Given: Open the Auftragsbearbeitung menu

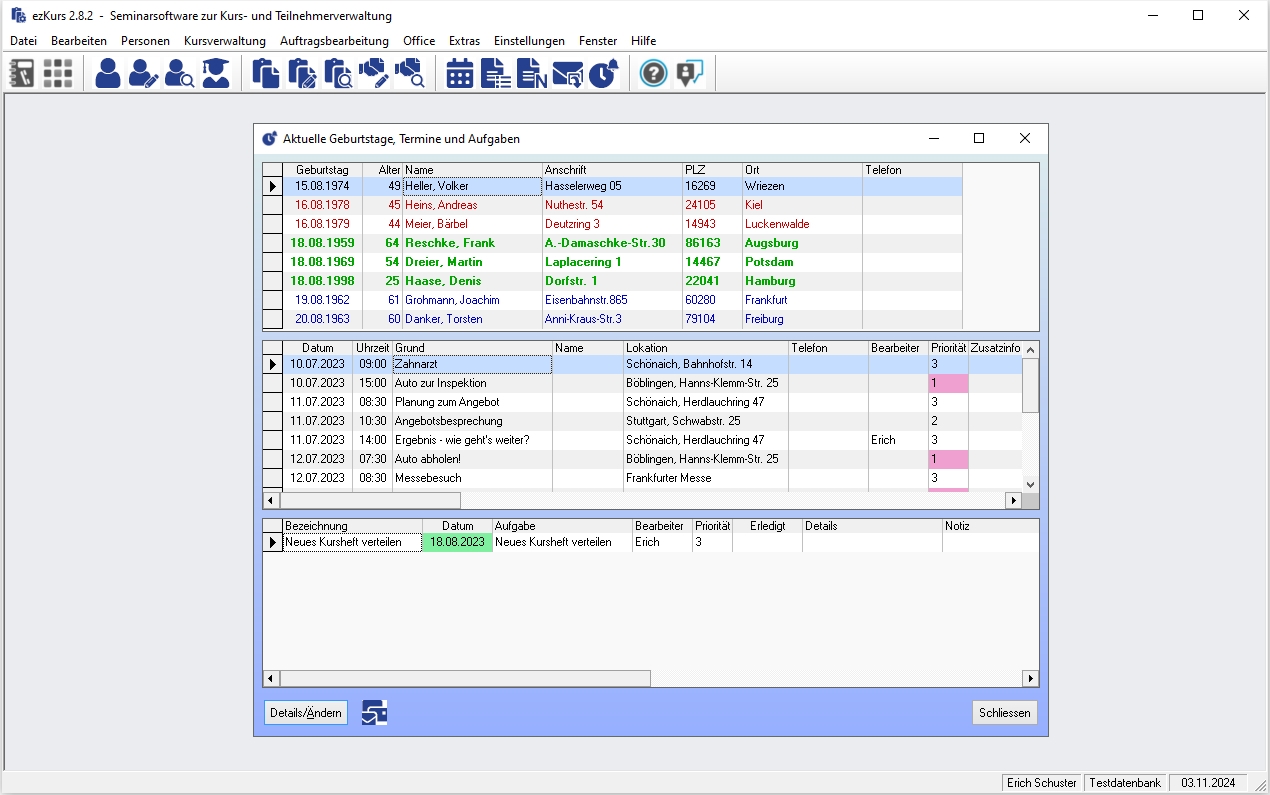Looking at the screenshot, I should pyautogui.click(x=334, y=41).
